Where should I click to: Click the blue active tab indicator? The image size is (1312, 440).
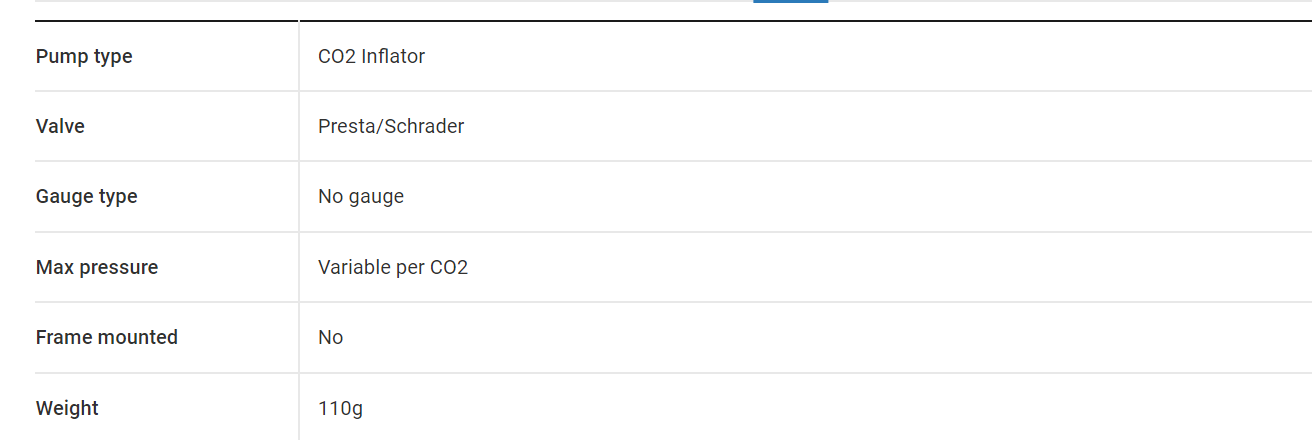point(790,1)
